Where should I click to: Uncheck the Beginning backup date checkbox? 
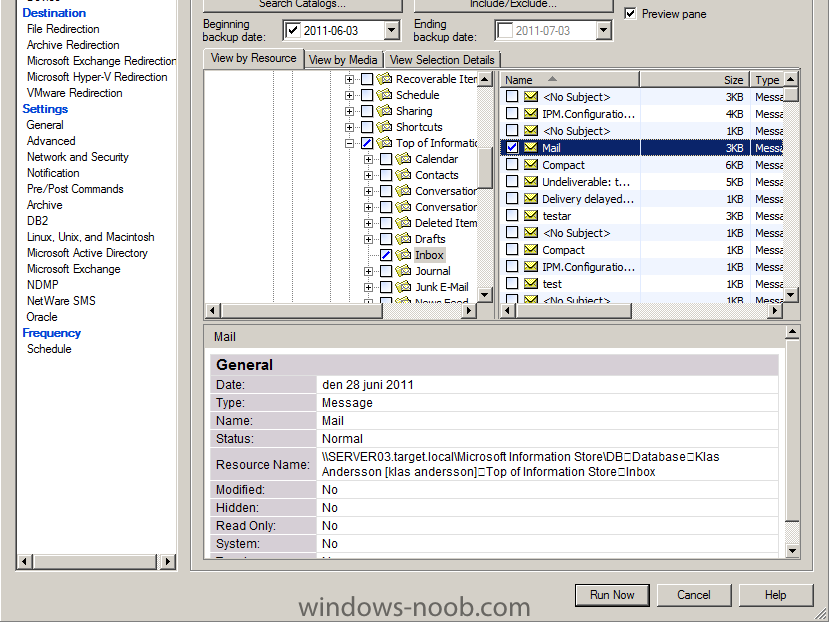click(x=293, y=31)
